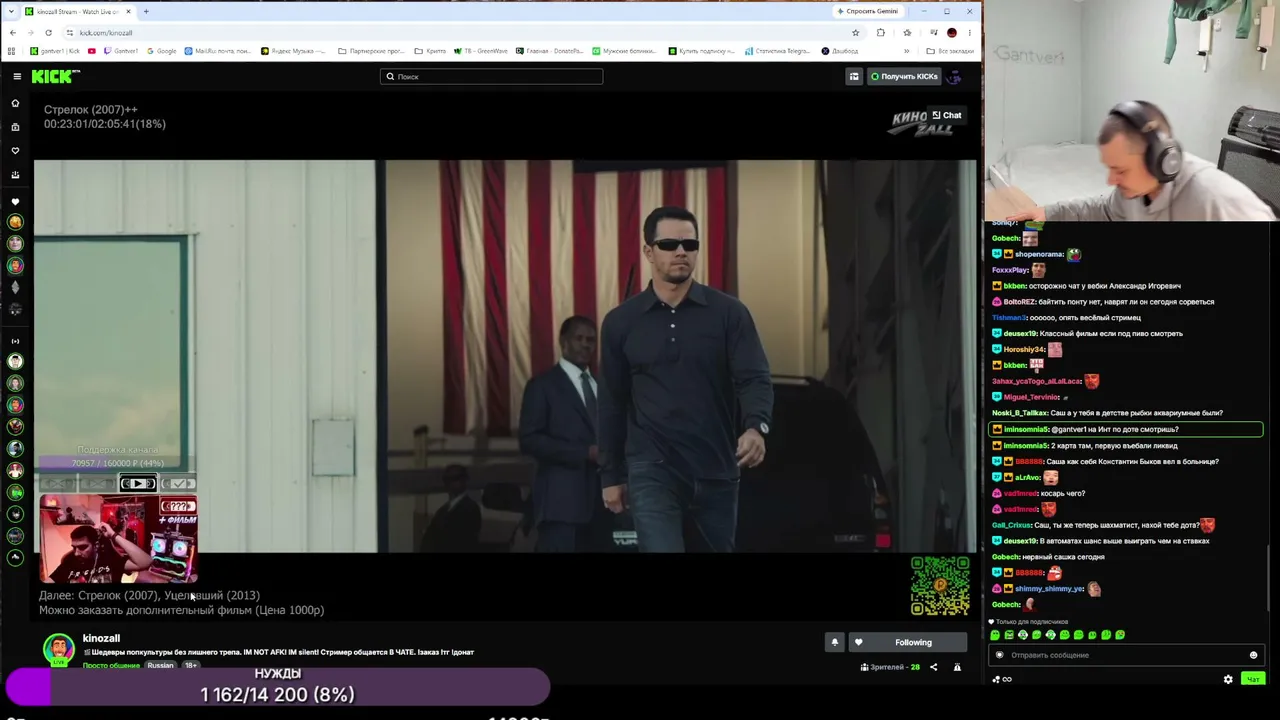Open the apps grid icon in bookmarks bar
The image size is (1280, 720).
[x=12, y=51]
